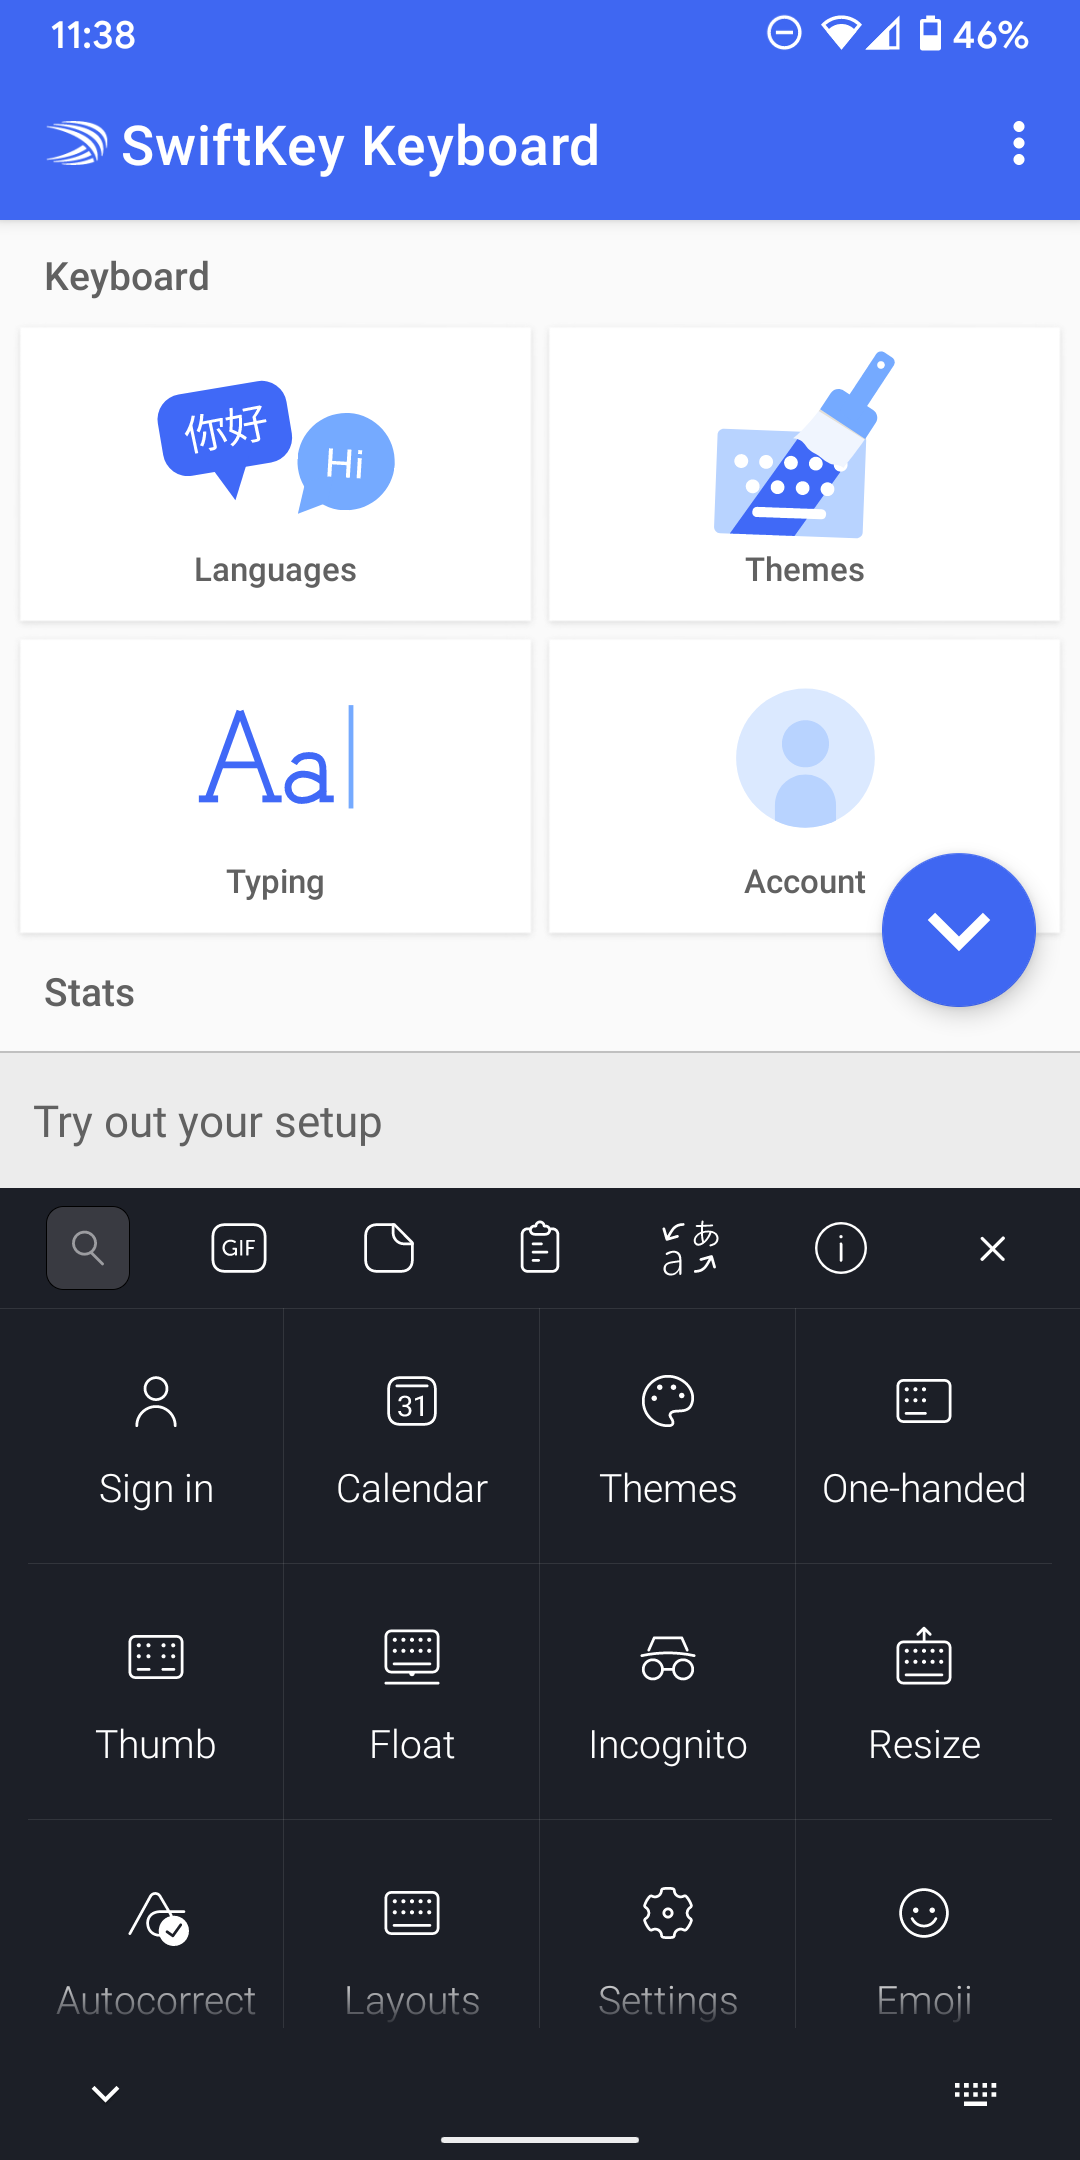Tap the translator icon in toolbar
The height and width of the screenshot is (2160, 1080).
coord(690,1248)
